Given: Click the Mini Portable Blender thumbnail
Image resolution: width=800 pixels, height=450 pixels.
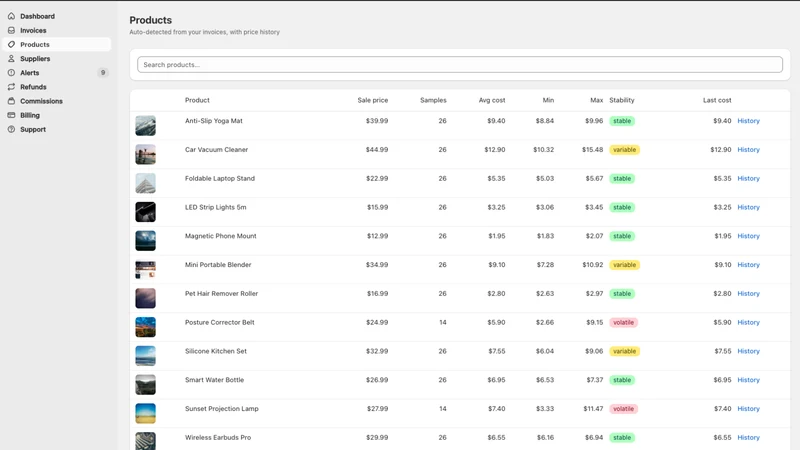Looking at the screenshot, I should pos(145,269).
